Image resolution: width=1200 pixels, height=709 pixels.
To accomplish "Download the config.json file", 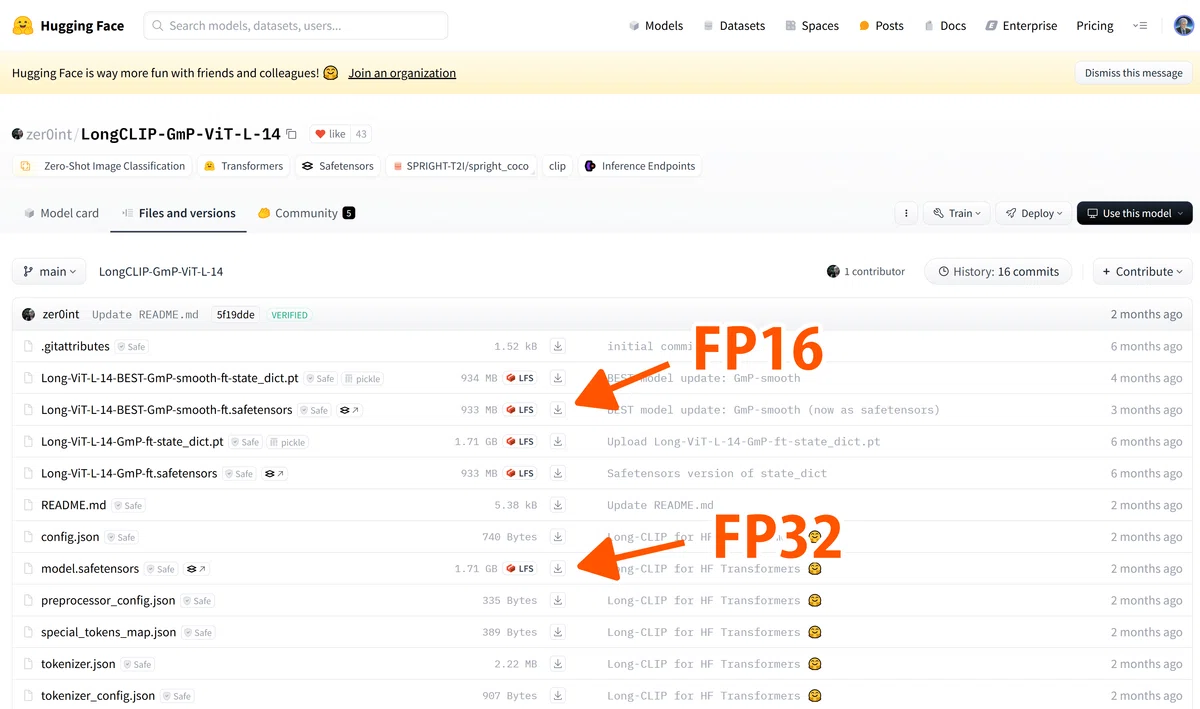I will coord(558,537).
